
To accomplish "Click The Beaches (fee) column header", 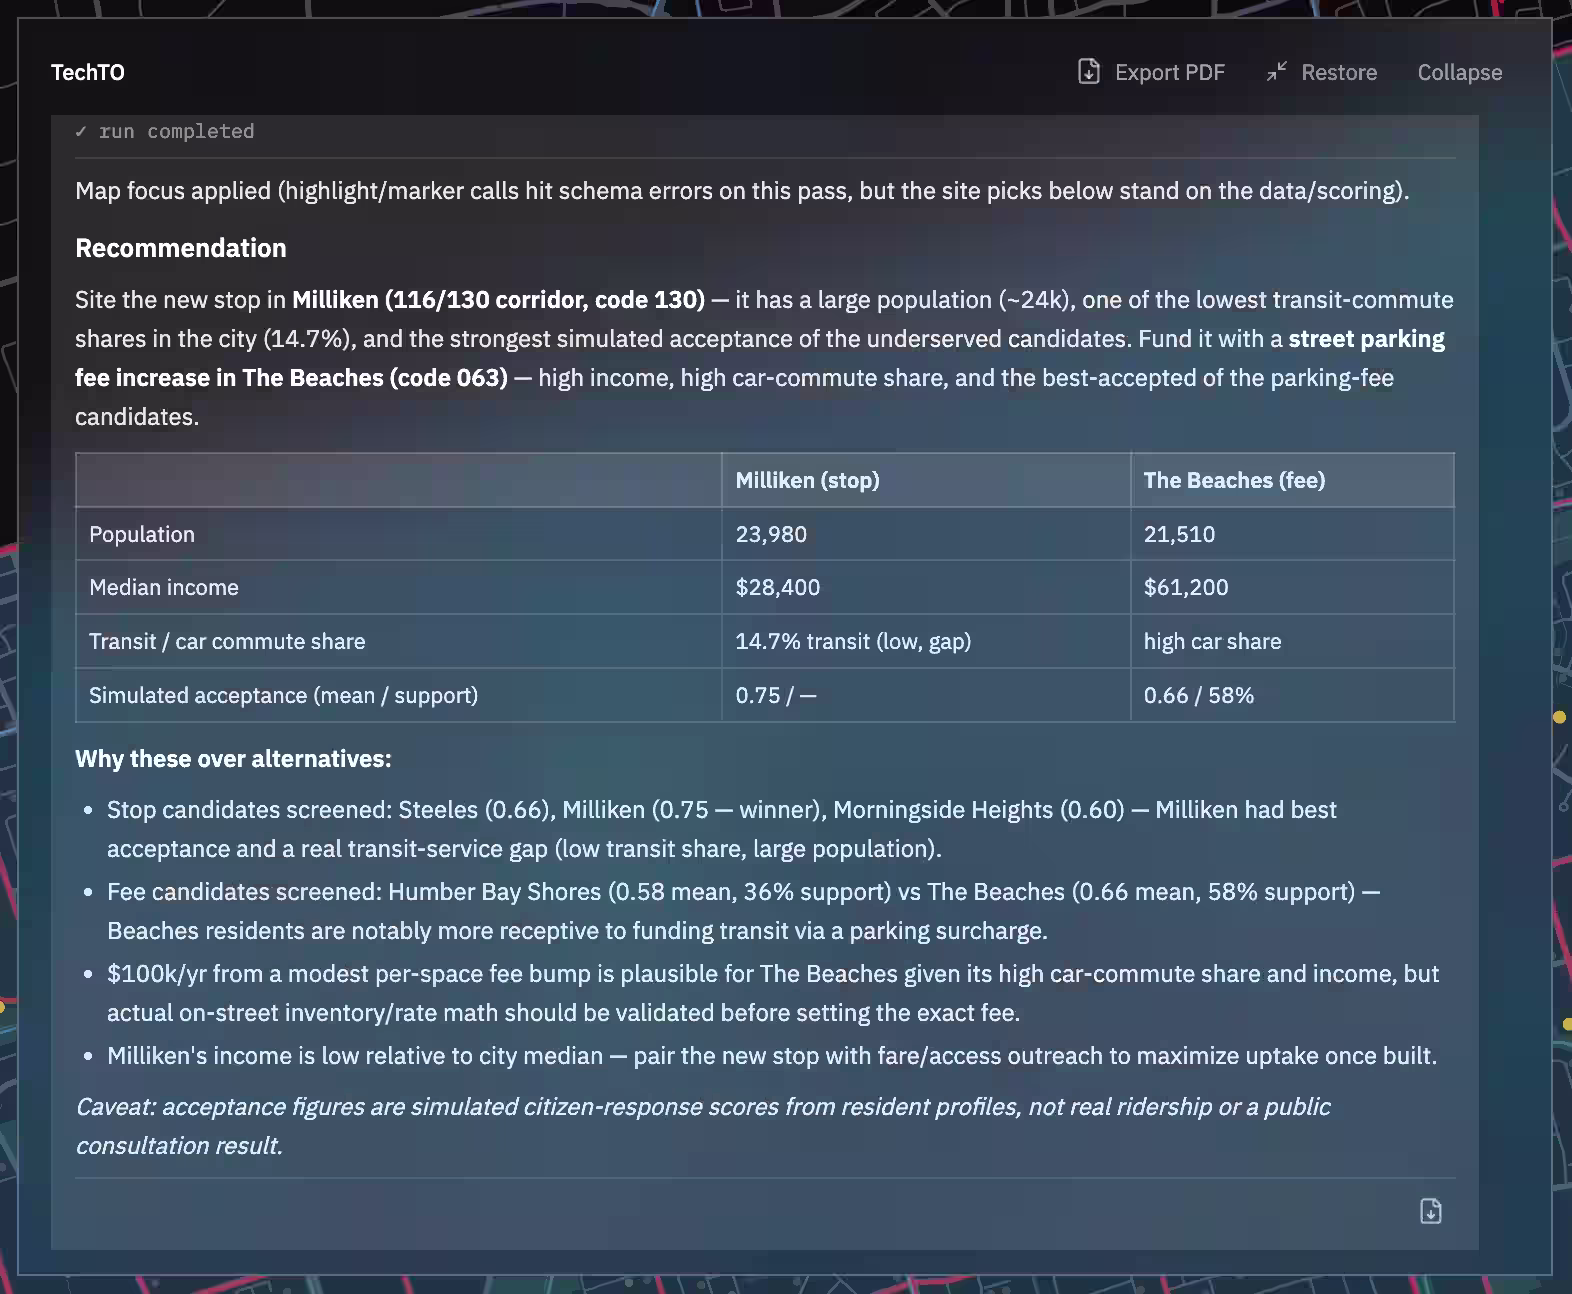I will click(1234, 480).
